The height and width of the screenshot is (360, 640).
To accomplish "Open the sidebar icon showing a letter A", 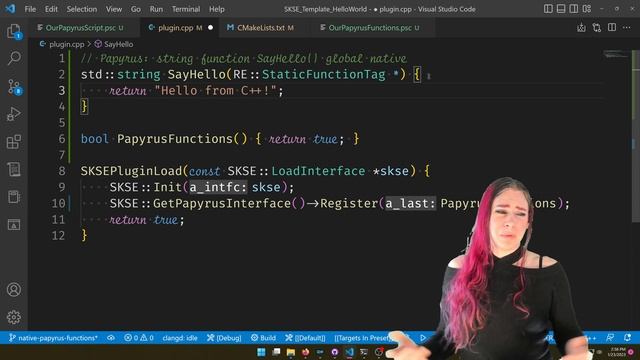I will click(14, 224).
